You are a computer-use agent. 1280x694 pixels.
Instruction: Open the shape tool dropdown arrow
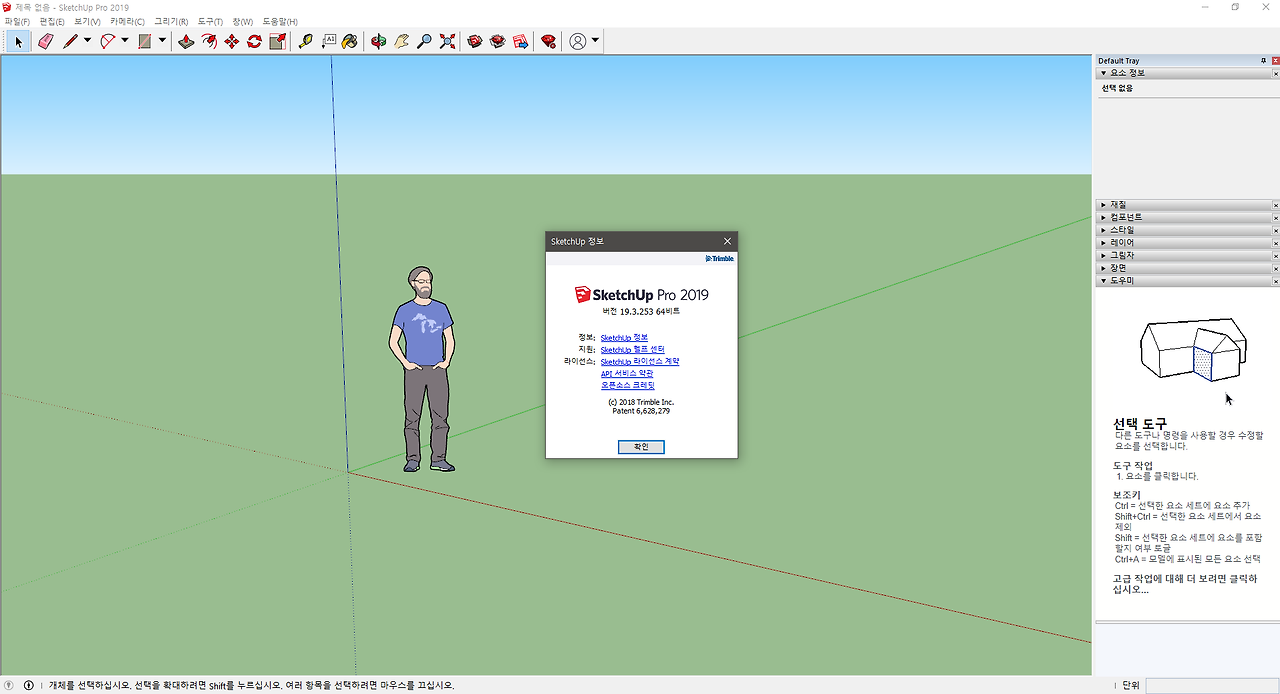click(x=162, y=41)
